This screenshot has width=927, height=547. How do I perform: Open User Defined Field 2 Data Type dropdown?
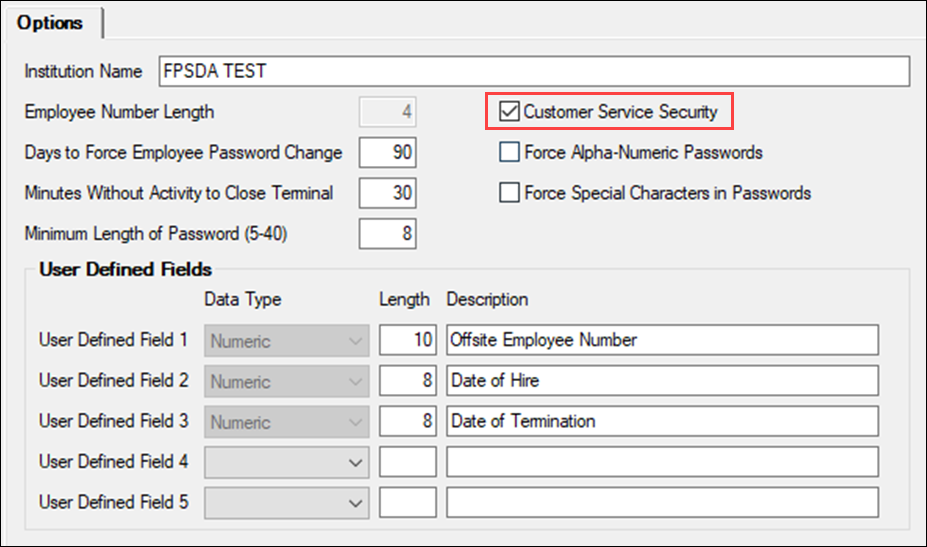click(287, 381)
